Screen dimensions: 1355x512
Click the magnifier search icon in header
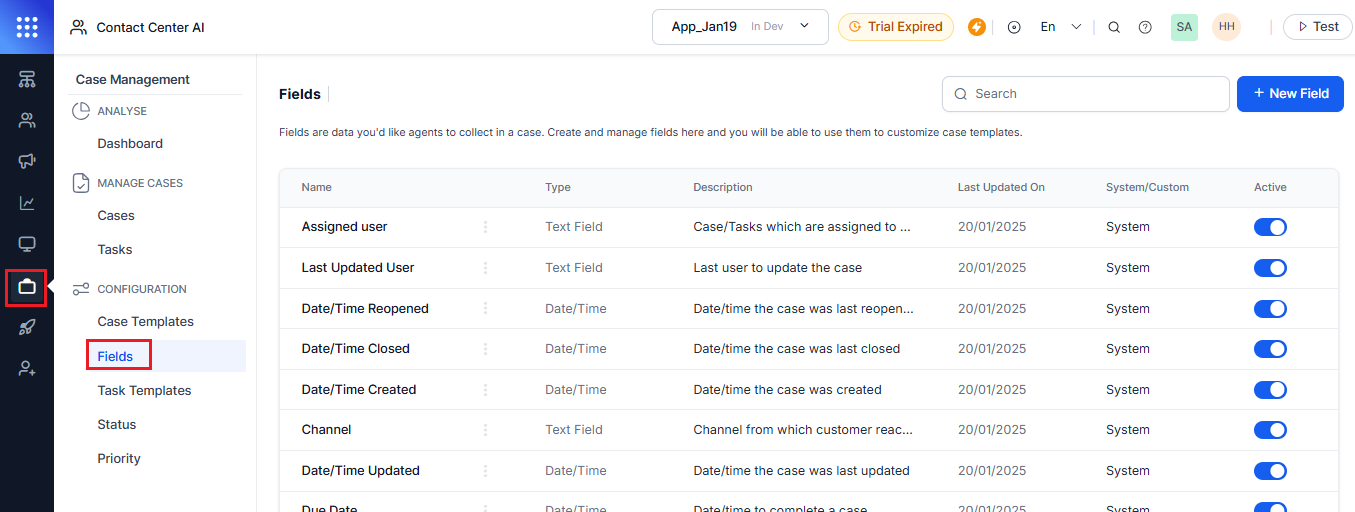tap(1114, 27)
